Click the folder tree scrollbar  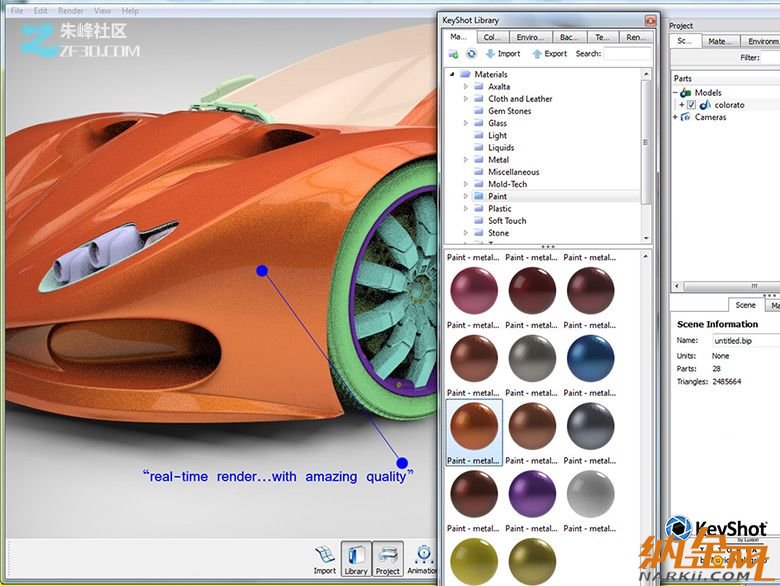tap(646, 142)
